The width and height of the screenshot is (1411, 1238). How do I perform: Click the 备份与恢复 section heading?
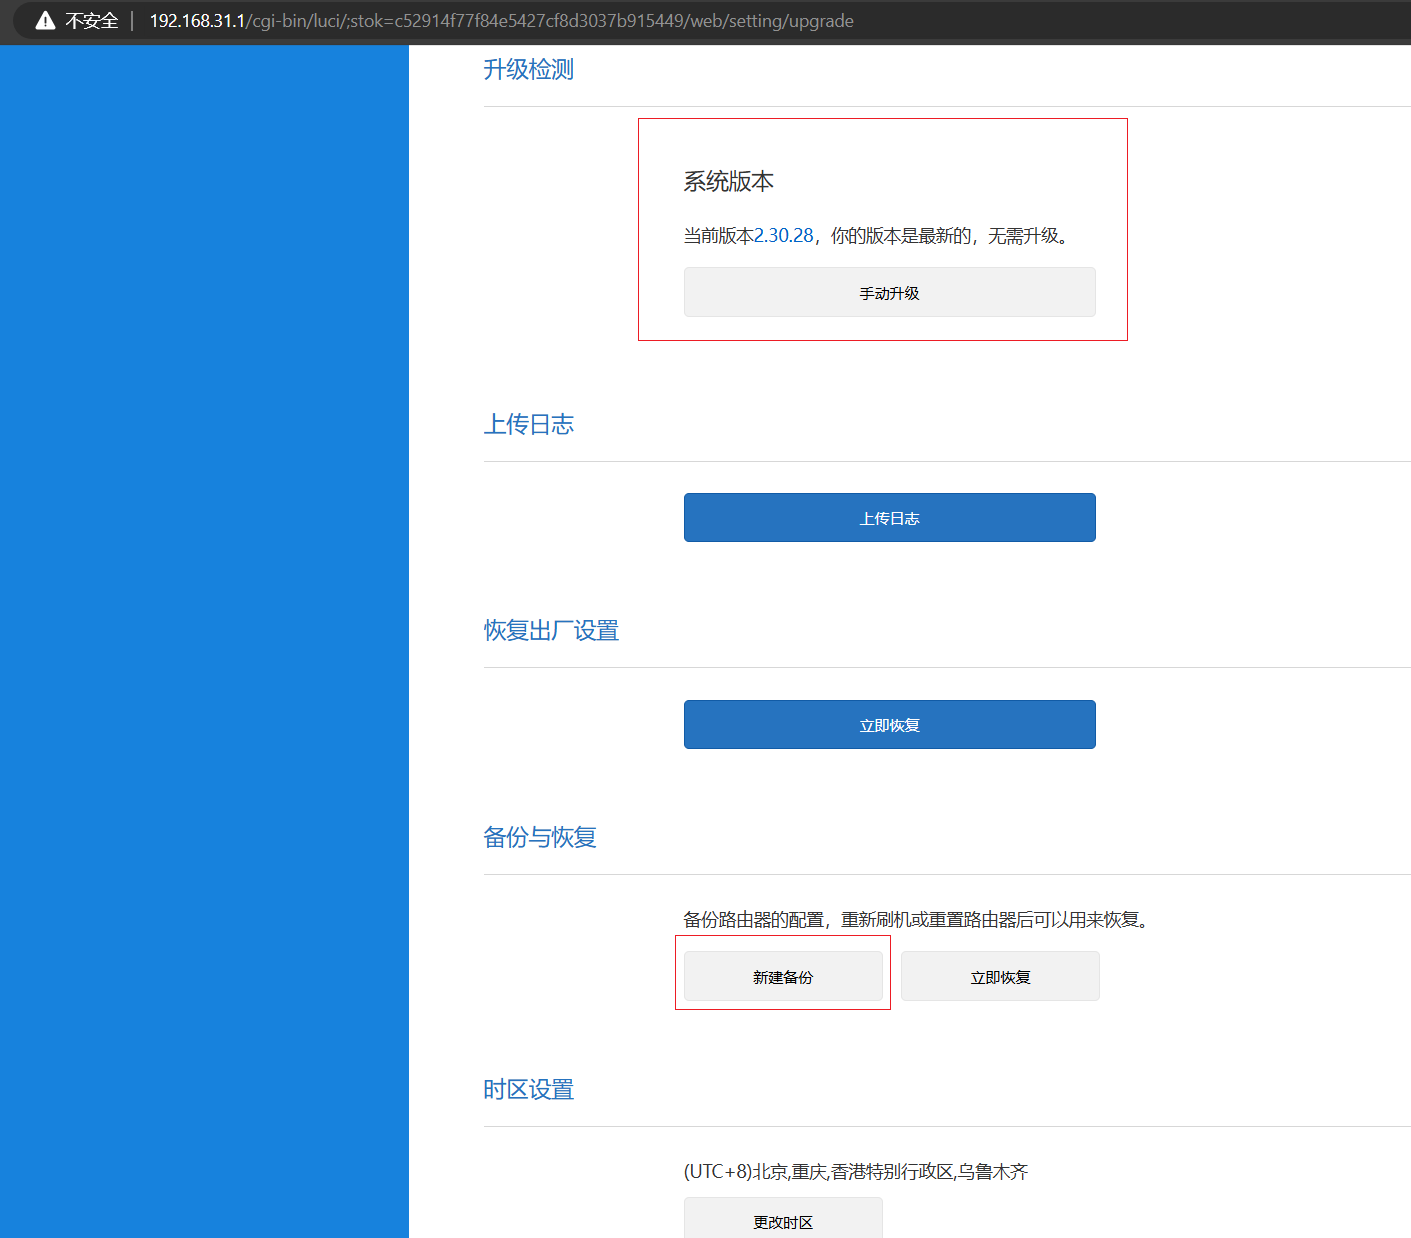pos(539,838)
